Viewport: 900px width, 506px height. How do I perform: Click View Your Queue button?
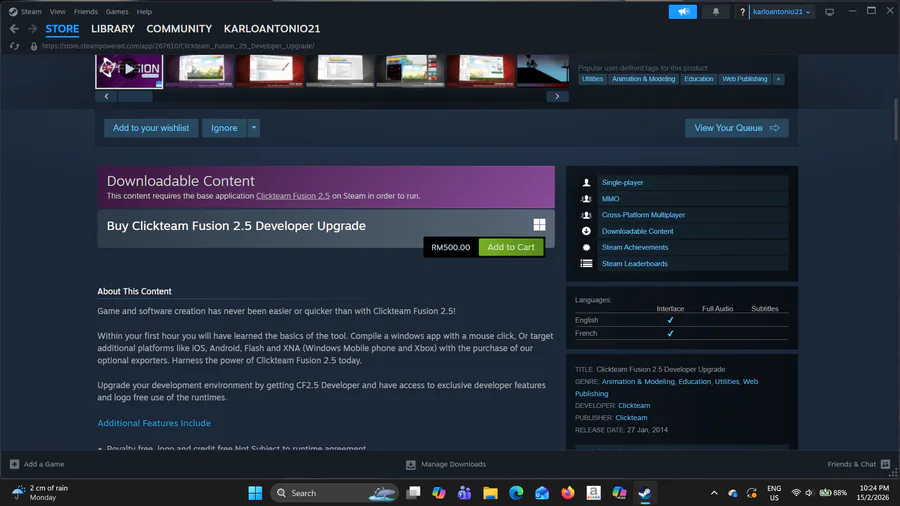(x=736, y=128)
